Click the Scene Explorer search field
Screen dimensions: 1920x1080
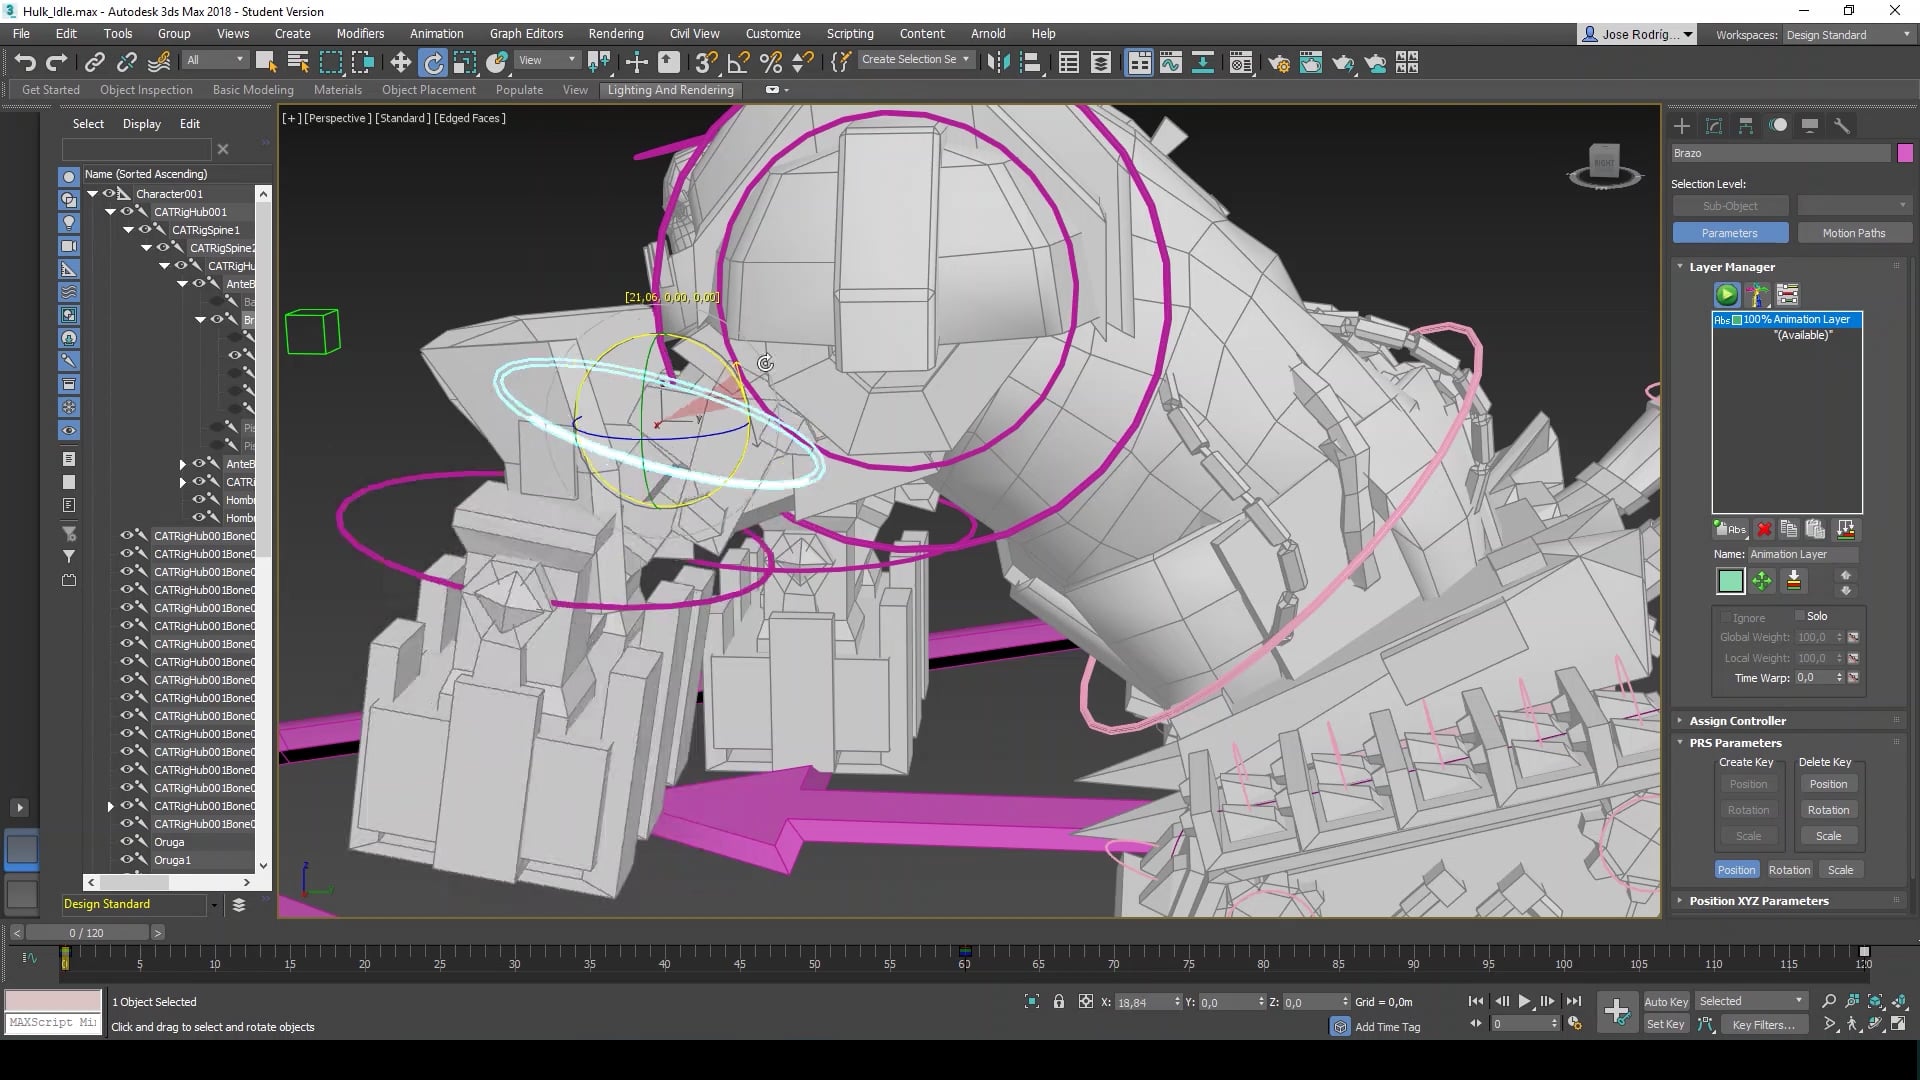tap(137, 149)
